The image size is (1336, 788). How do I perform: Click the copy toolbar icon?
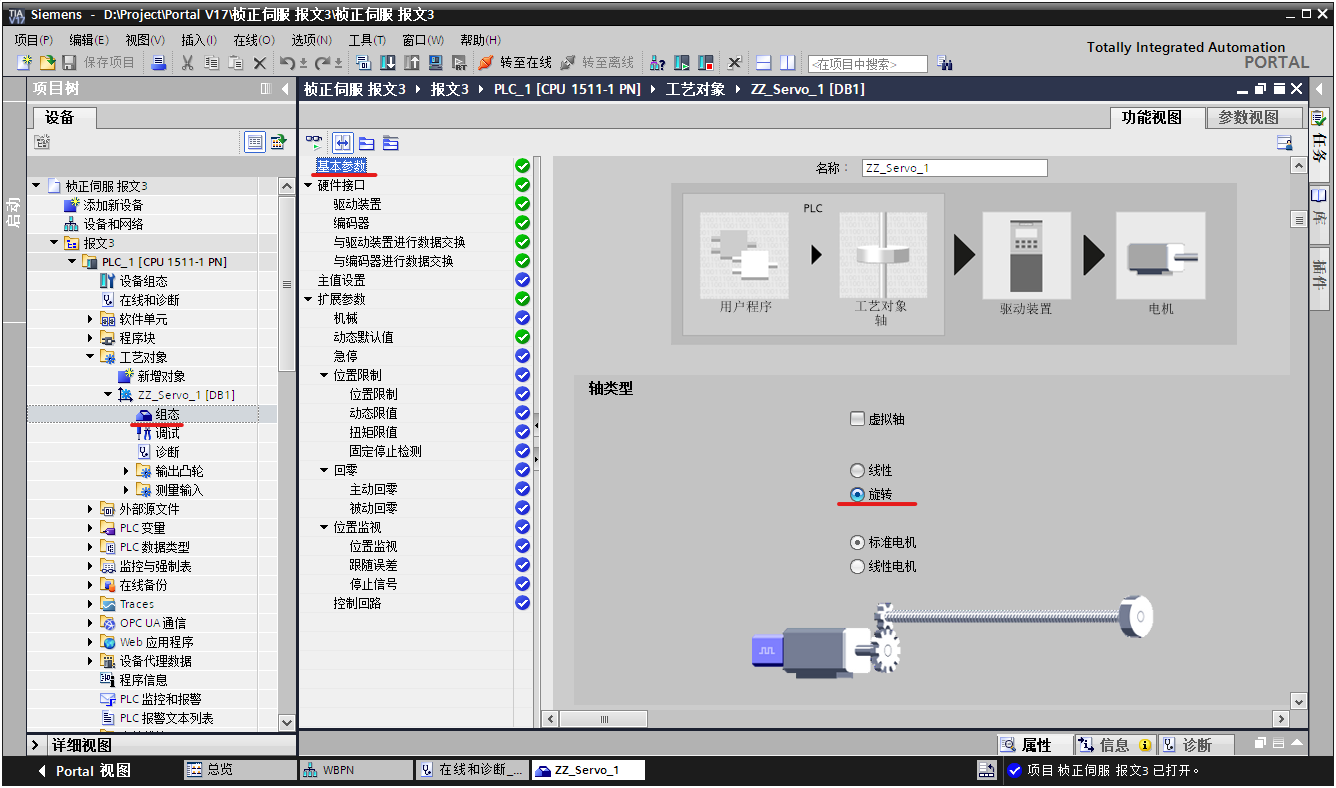pyautogui.click(x=211, y=63)
